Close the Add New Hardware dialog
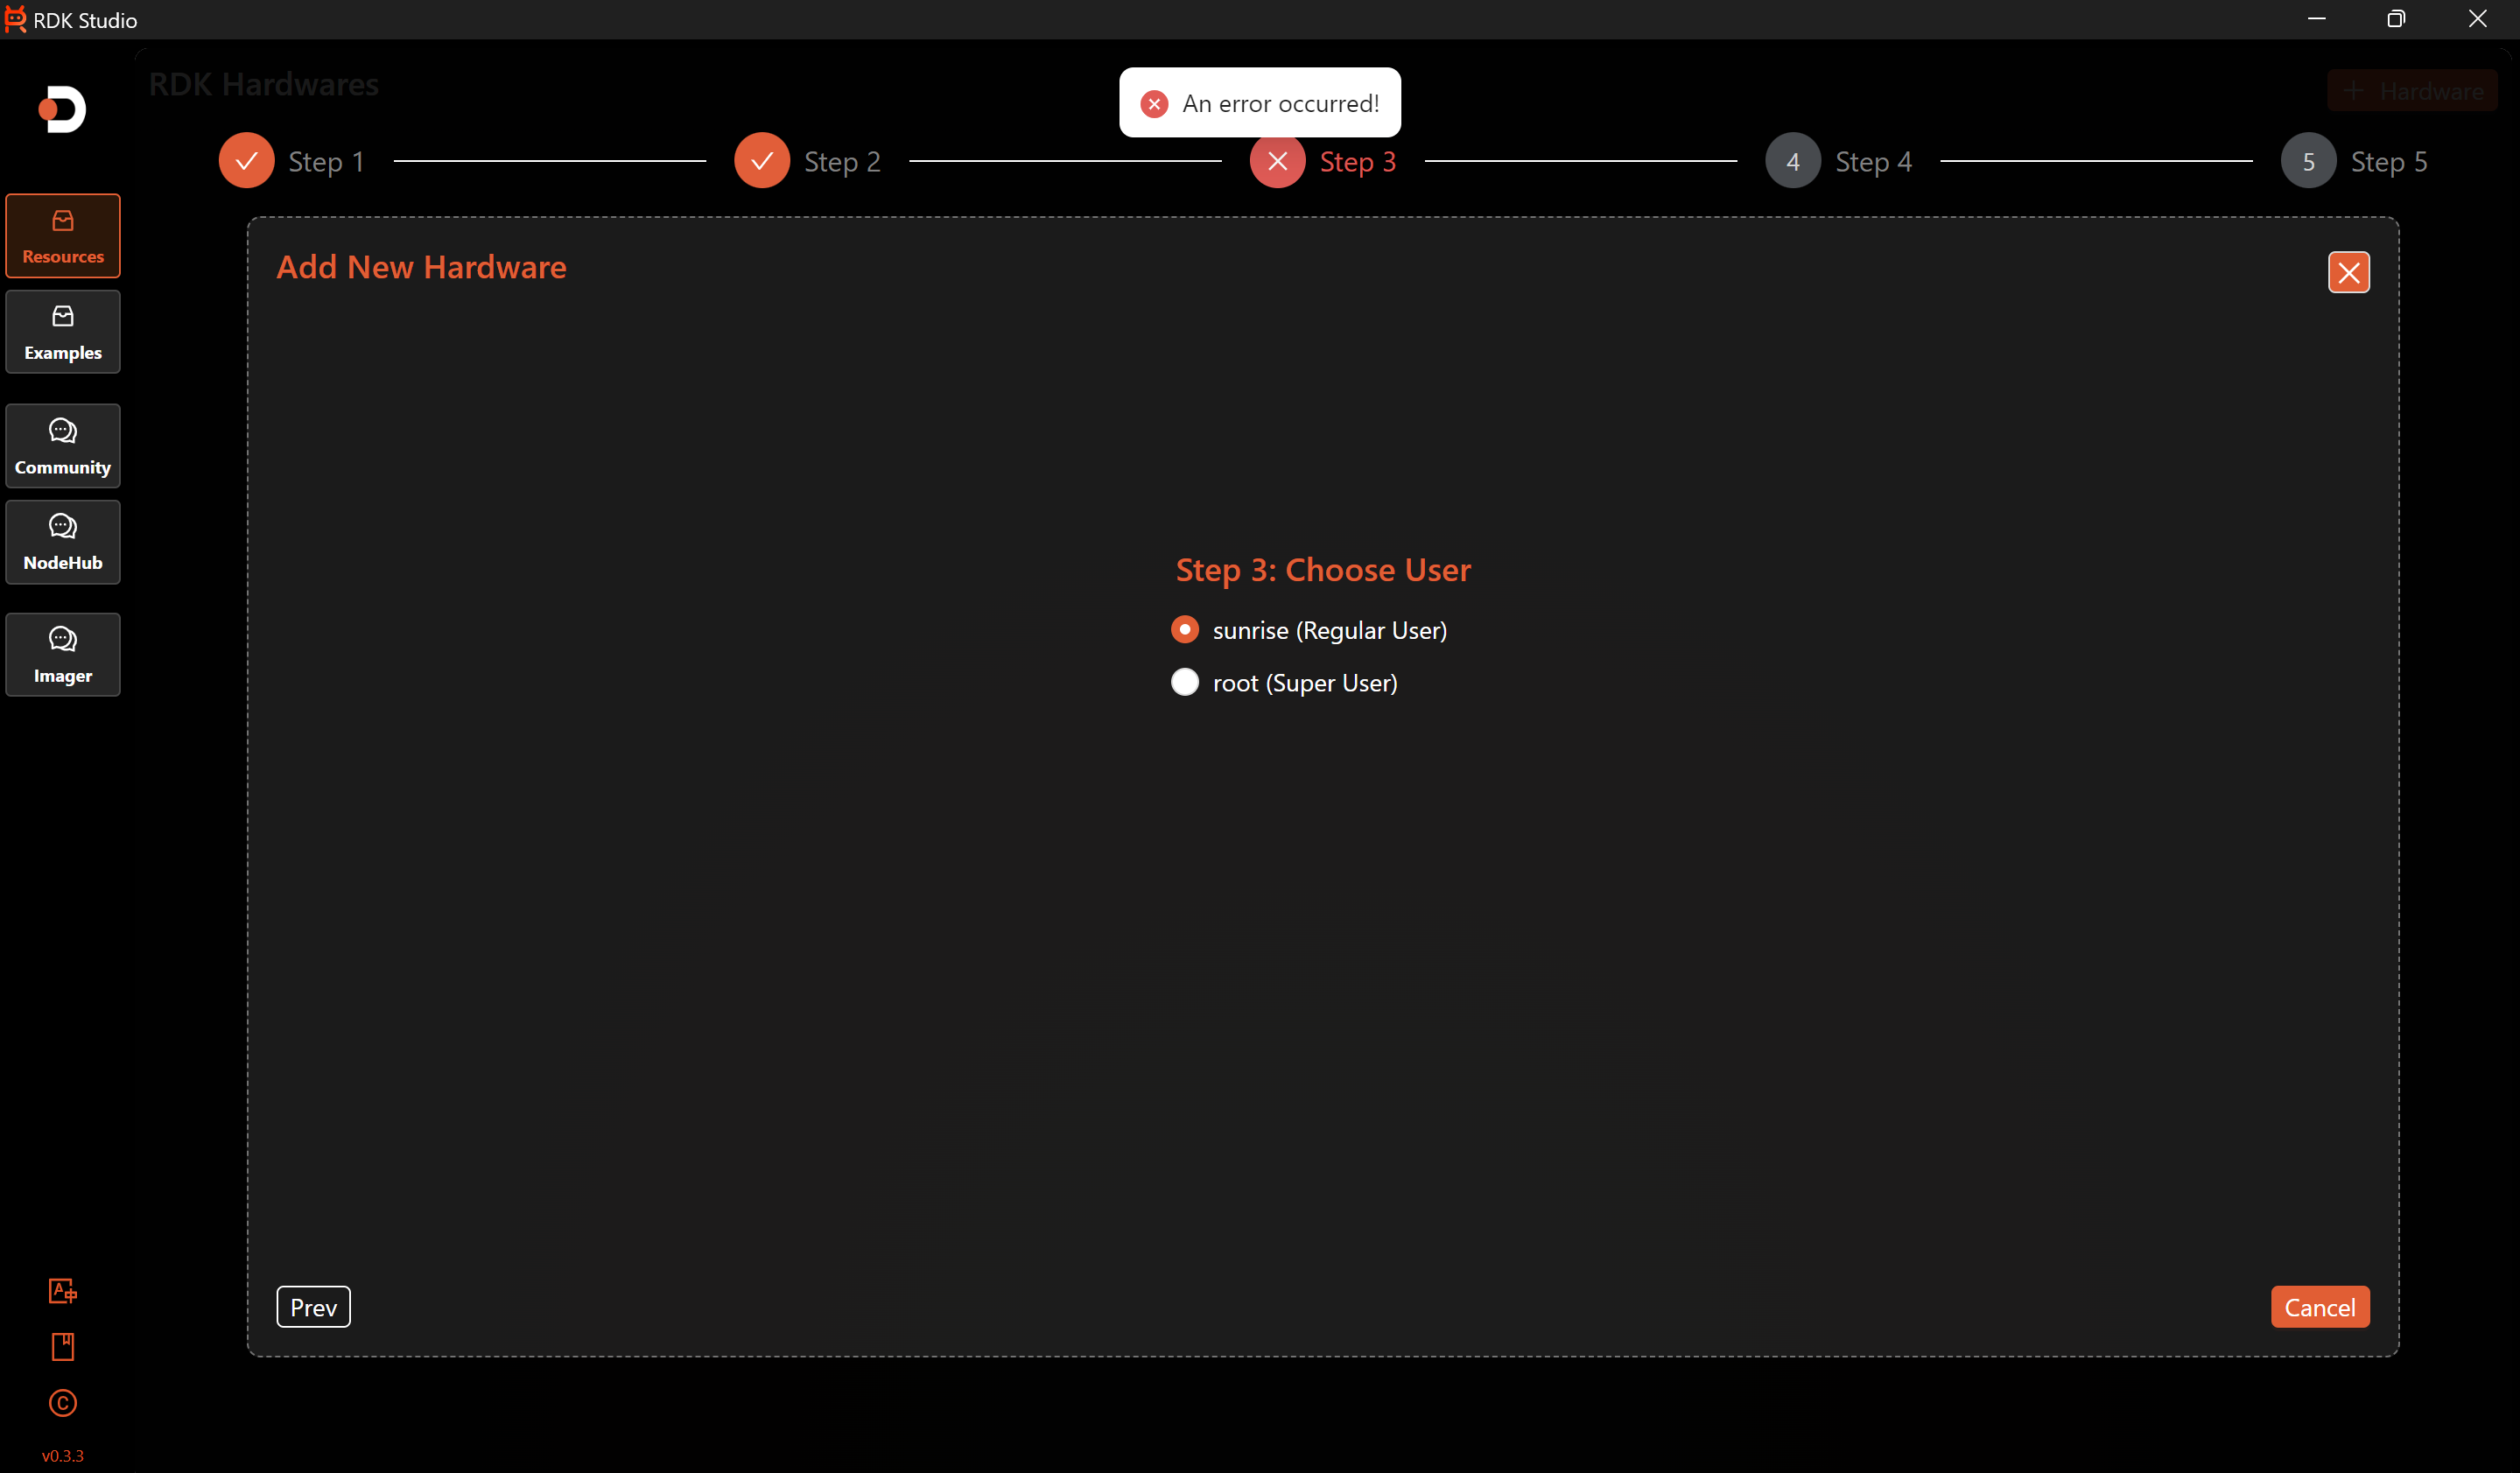The width and height of the screenshot is (2520, 1473). (2349, 272)
